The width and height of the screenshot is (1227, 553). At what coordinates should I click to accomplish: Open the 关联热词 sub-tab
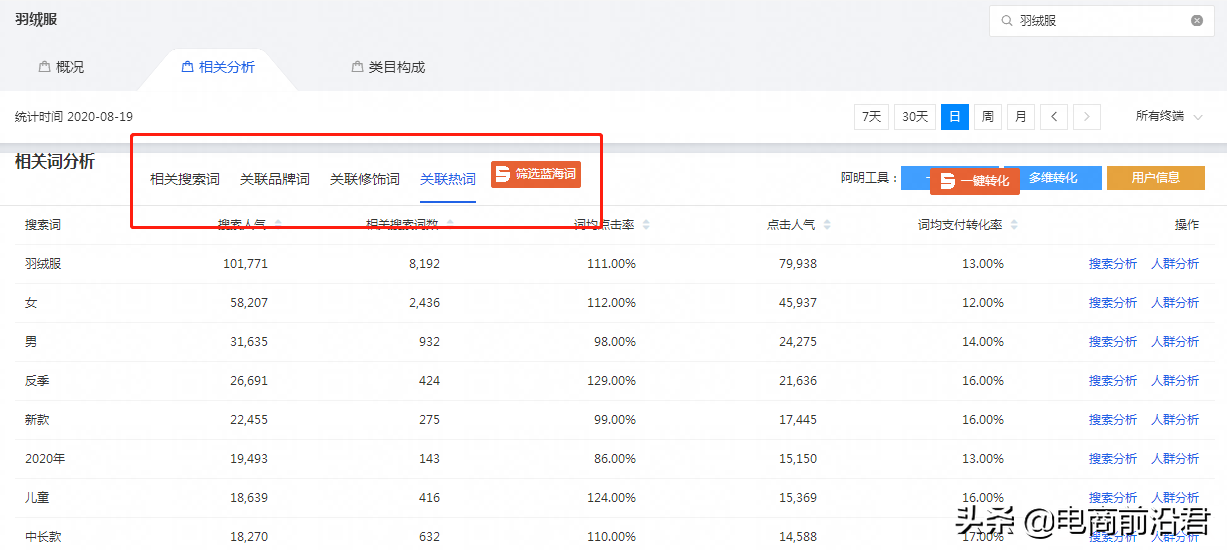pos(448,180)
